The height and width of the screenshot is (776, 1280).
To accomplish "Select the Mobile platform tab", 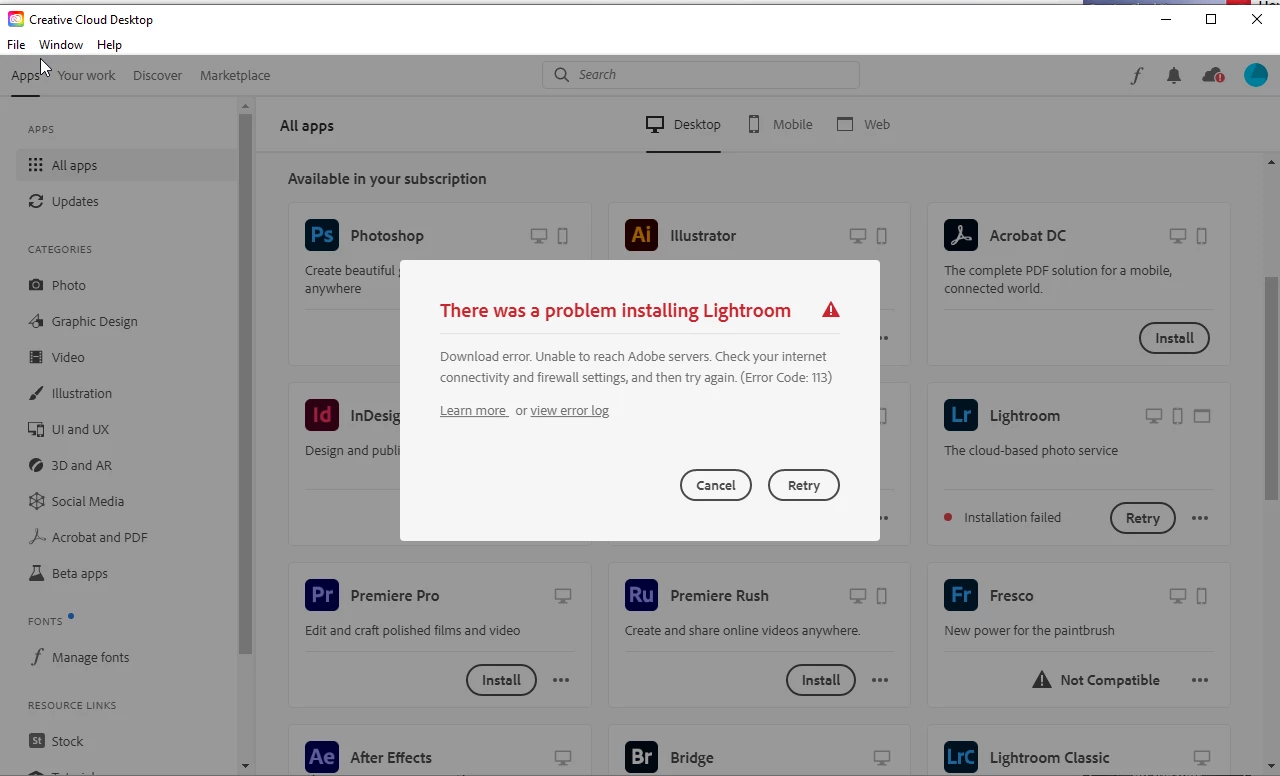I will coord(779,125).
